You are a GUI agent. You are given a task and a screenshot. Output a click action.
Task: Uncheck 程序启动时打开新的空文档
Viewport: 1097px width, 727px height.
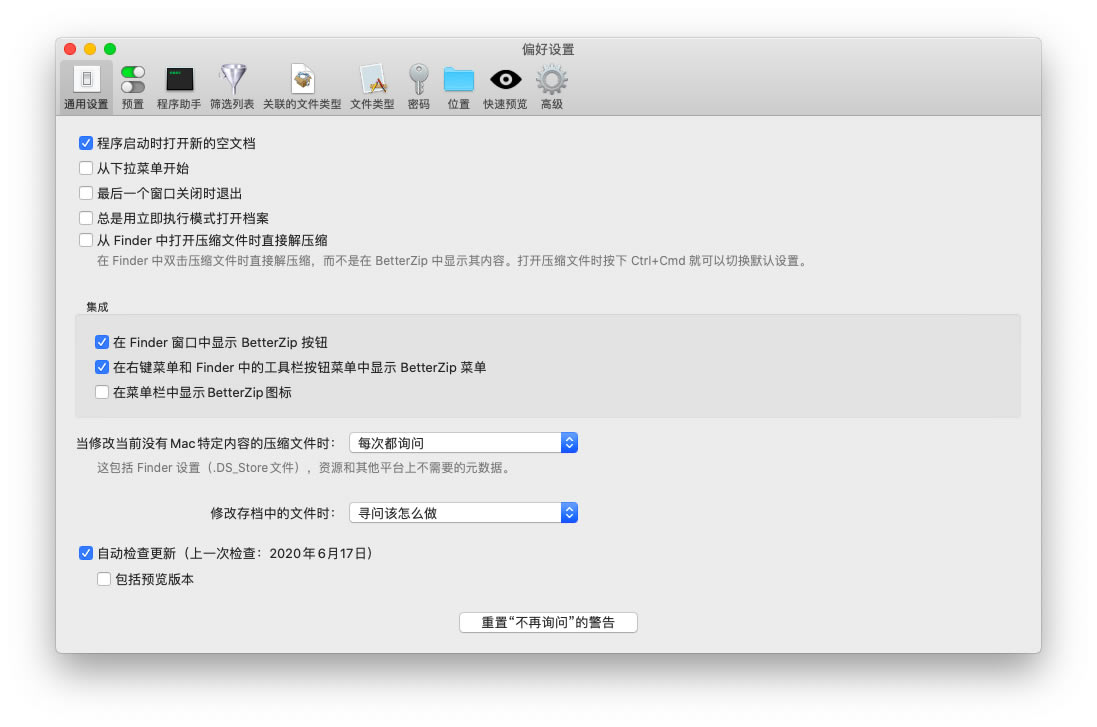(x=86, y=143)
